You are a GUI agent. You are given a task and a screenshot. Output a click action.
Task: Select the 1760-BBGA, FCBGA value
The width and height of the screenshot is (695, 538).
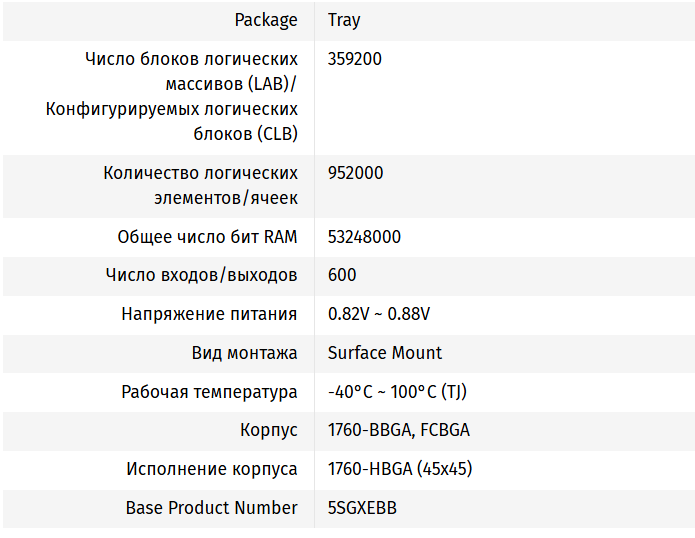399,430
